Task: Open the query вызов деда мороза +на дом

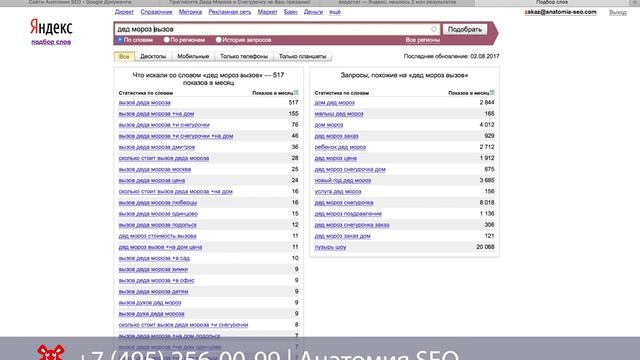Action: [156, 114]
